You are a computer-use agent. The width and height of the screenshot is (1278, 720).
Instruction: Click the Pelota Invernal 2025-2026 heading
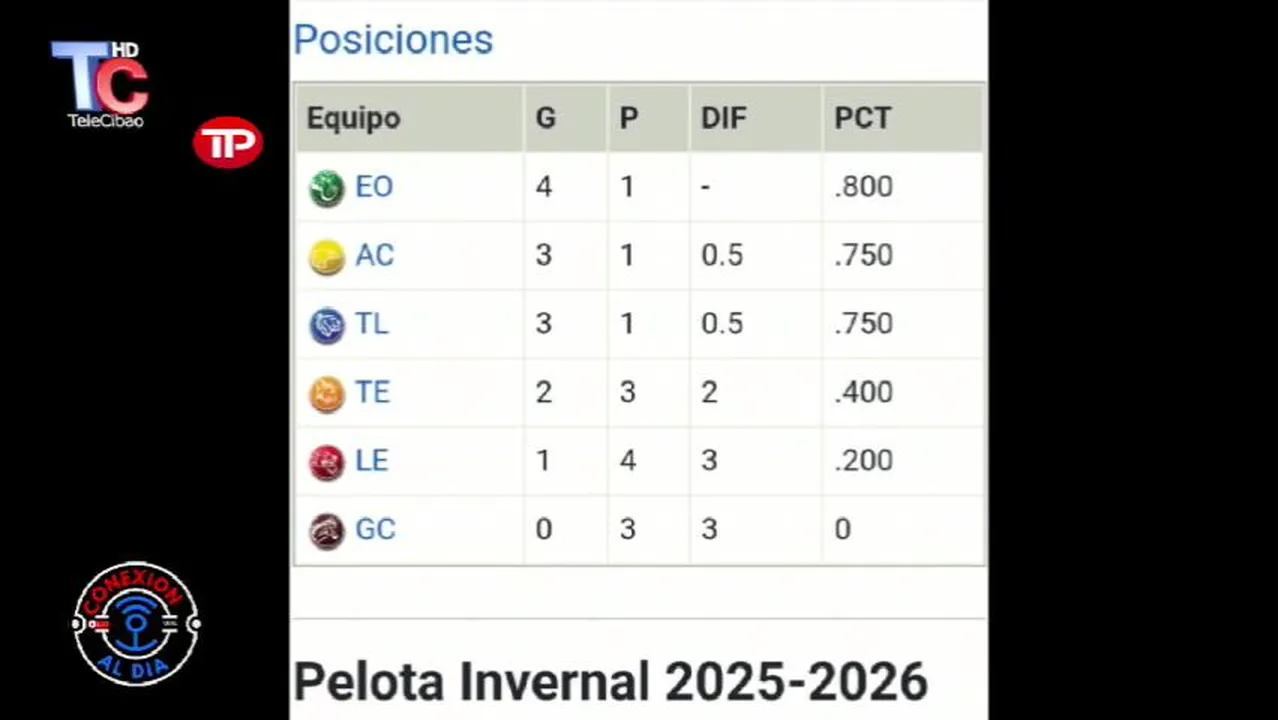click(610, 682)
